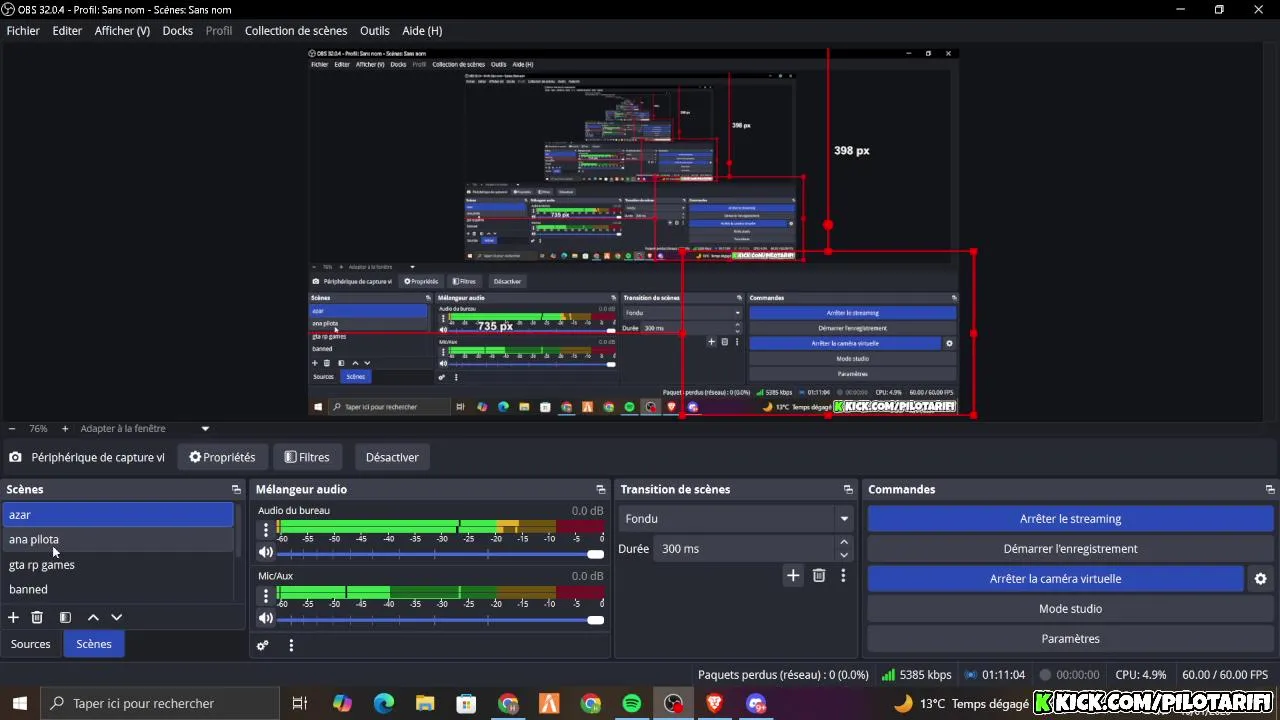Open Brave browser from taskbar
Viewport: 1280px width, 720px height.
(x=714, y=704)
